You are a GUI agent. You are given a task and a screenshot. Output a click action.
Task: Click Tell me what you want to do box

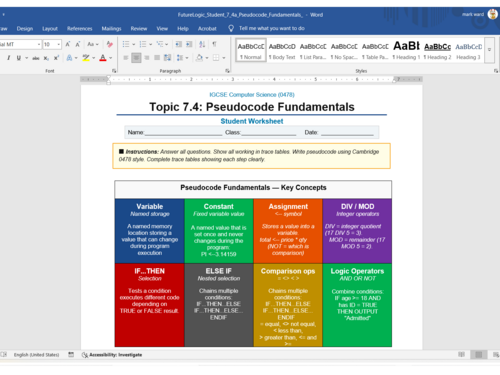click(272, 28)
